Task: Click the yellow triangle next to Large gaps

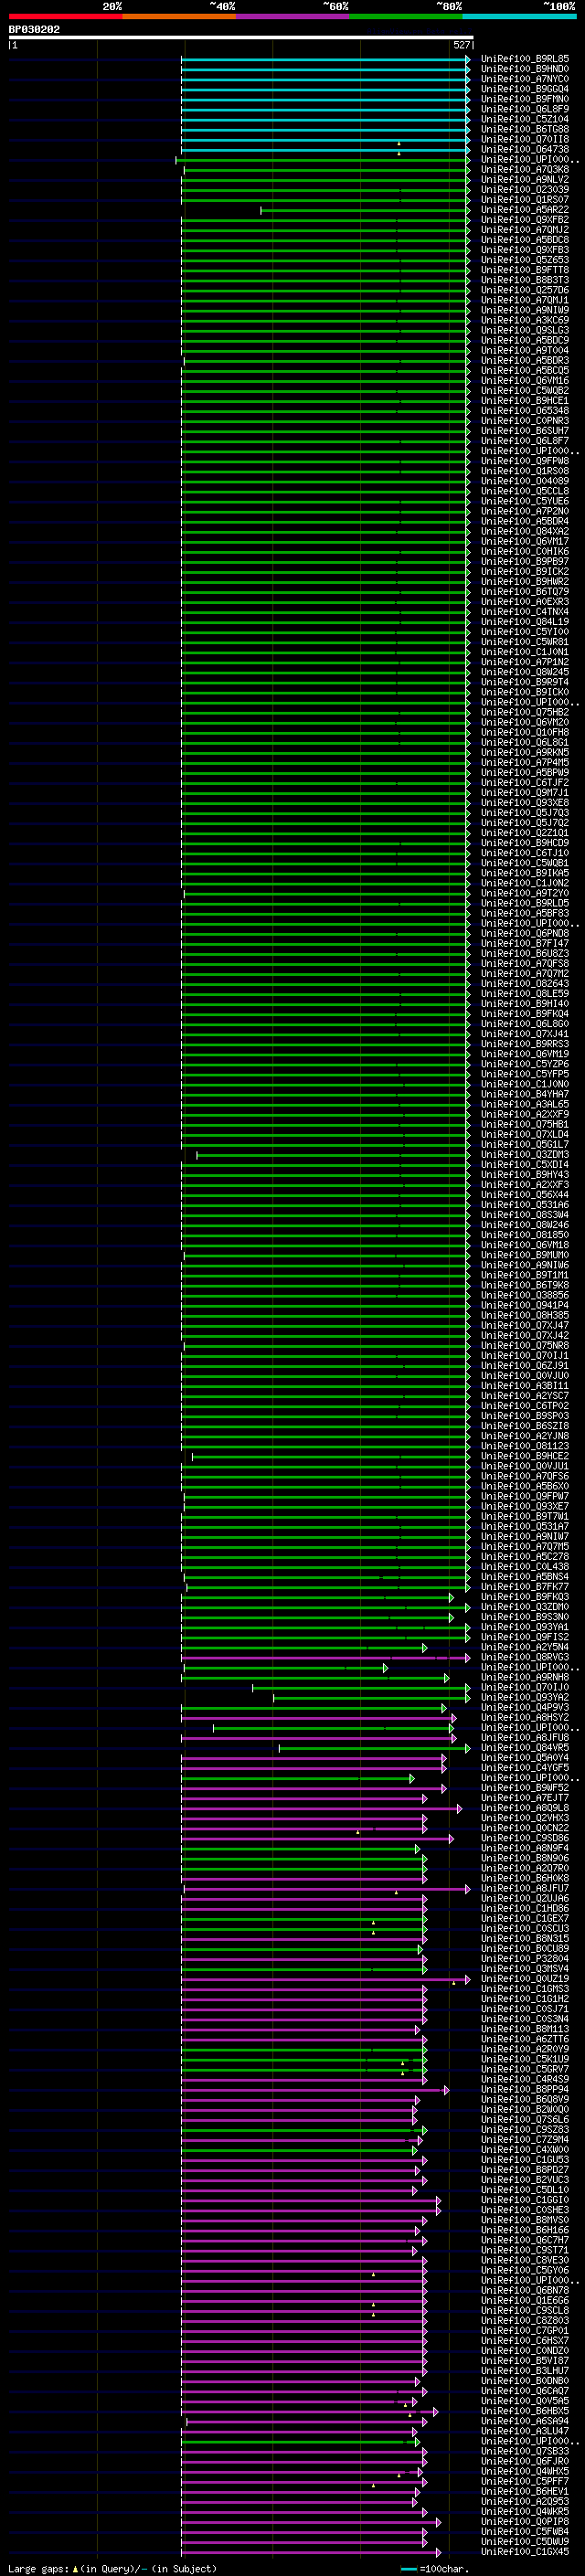Action: 75,2568
